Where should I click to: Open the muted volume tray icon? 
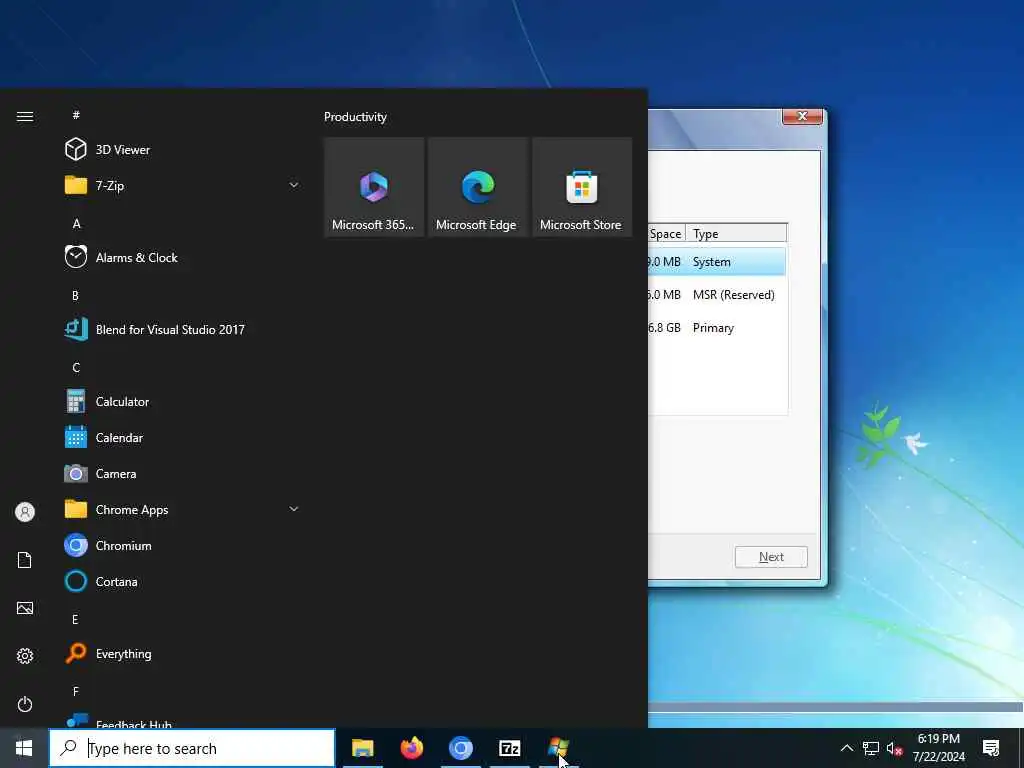(x=894, y=748)
